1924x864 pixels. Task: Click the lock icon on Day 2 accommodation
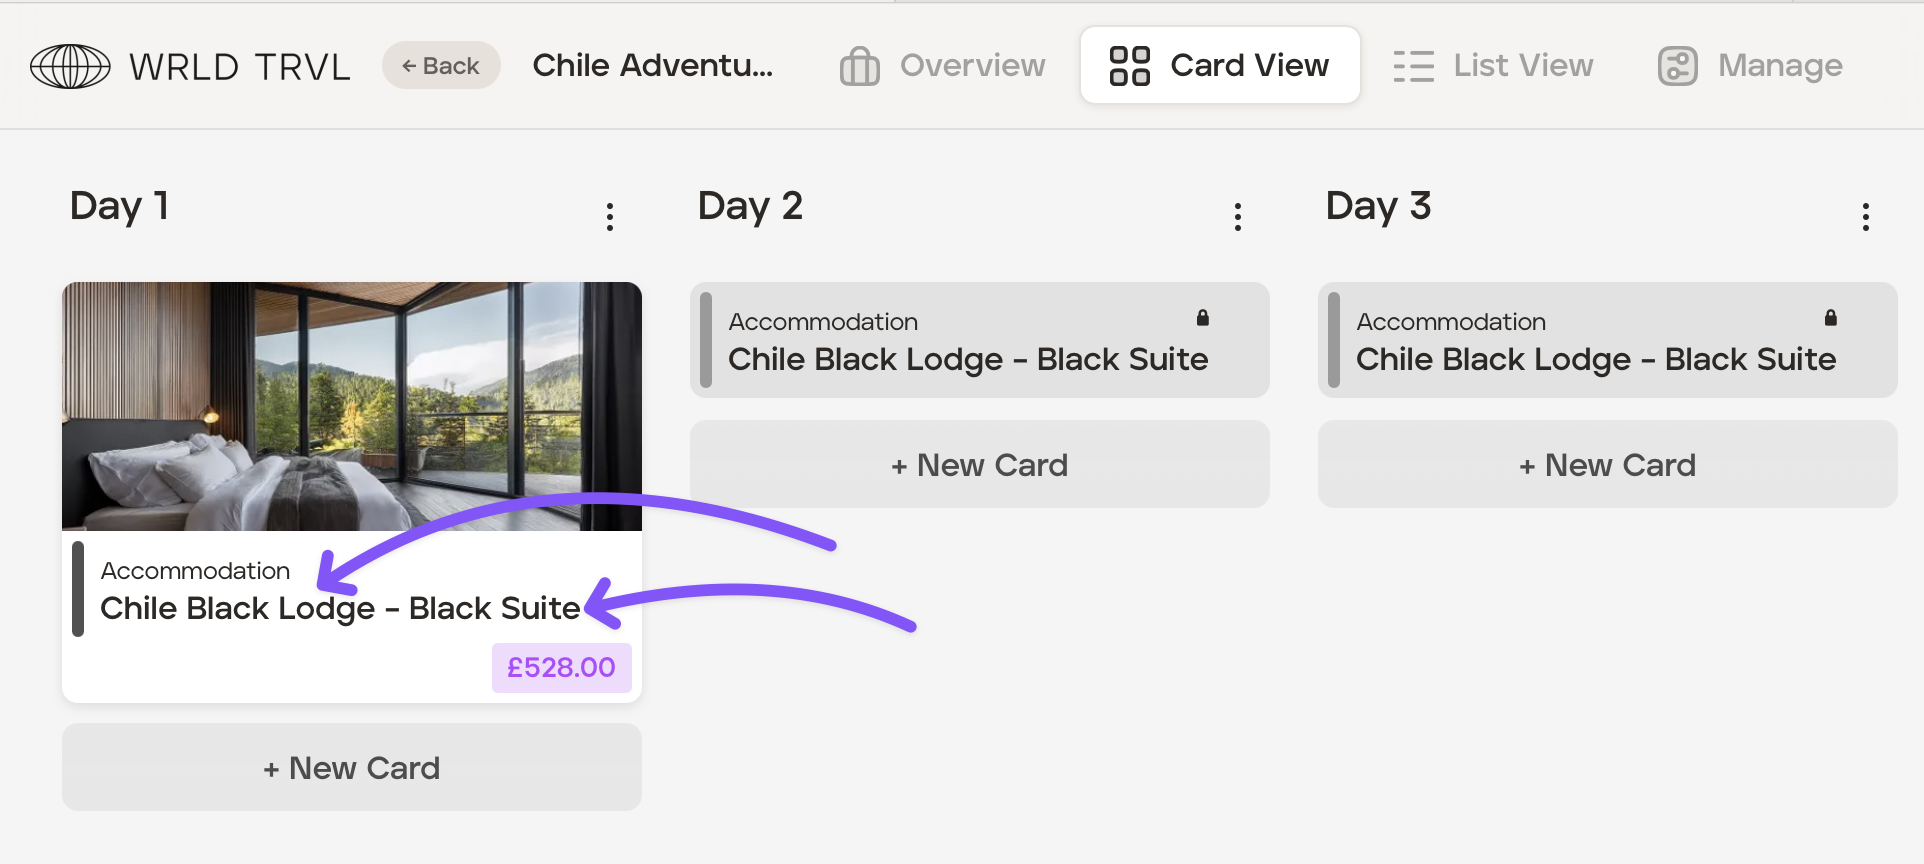point(1203,318)
